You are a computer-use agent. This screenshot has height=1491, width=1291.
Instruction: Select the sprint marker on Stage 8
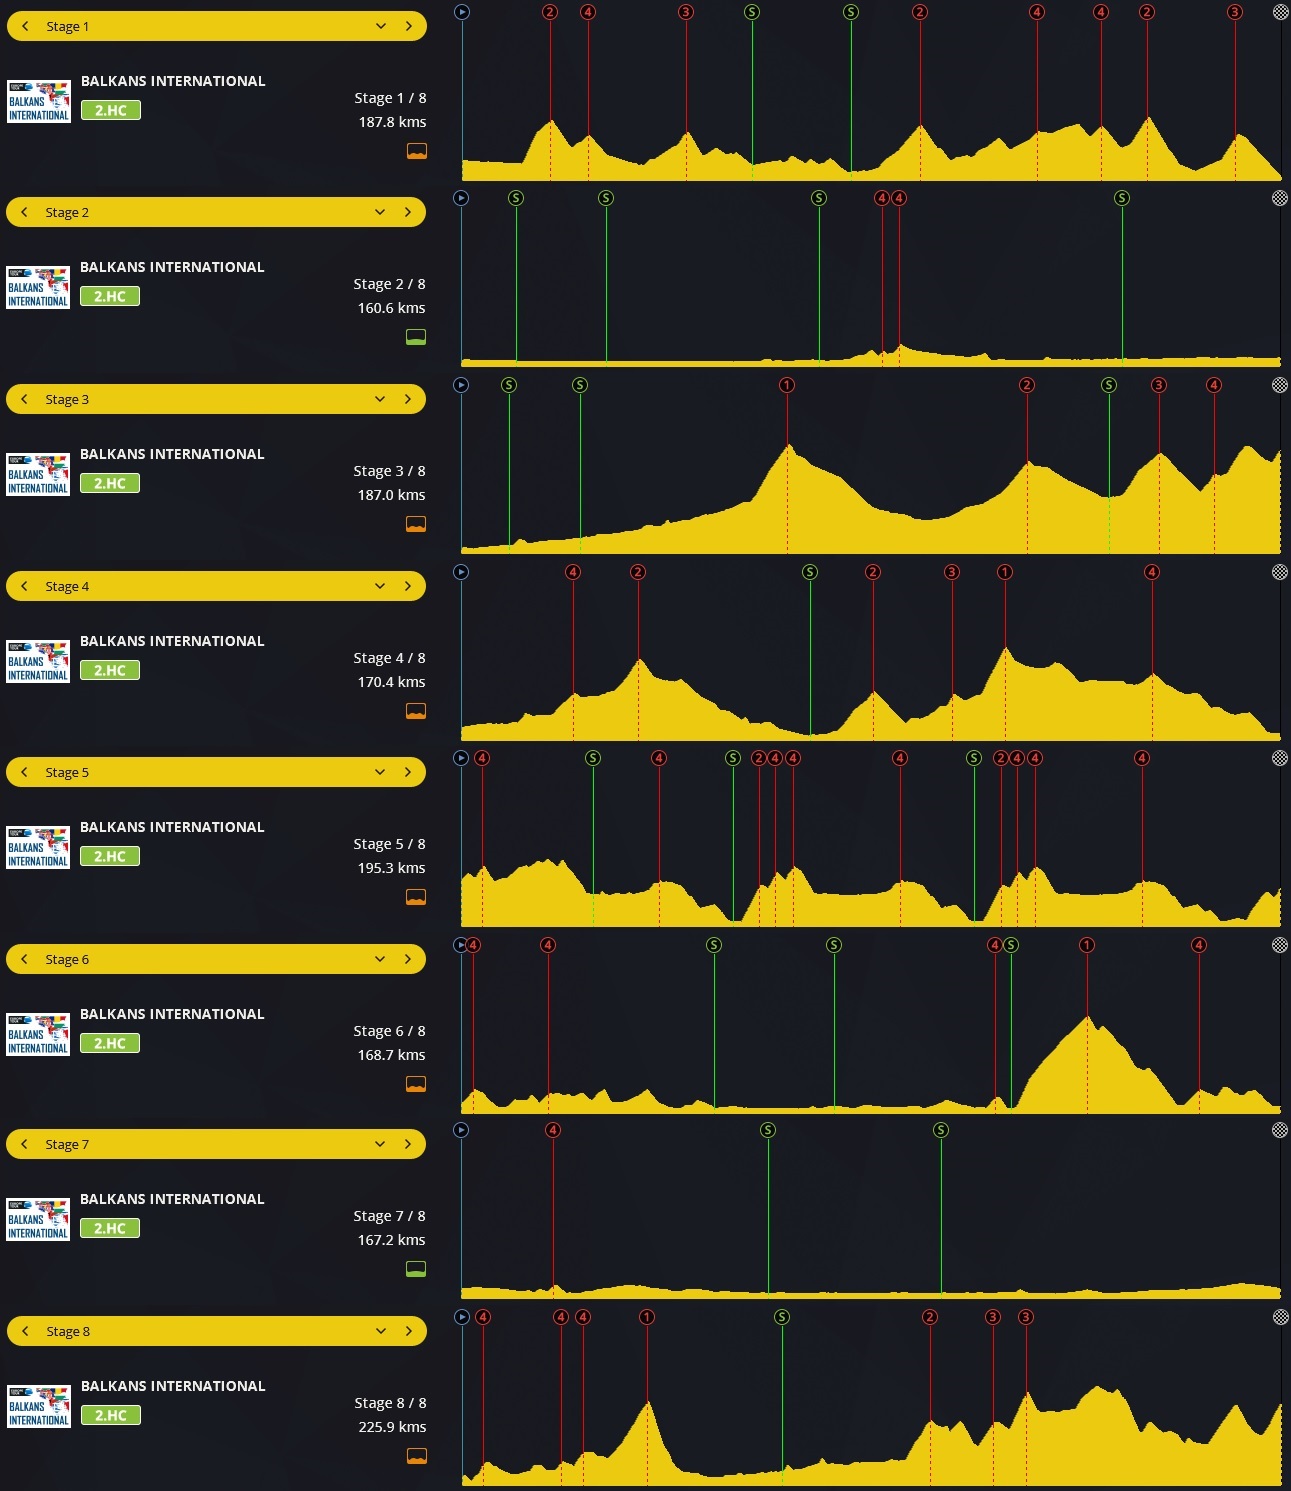pos(782,1317)
